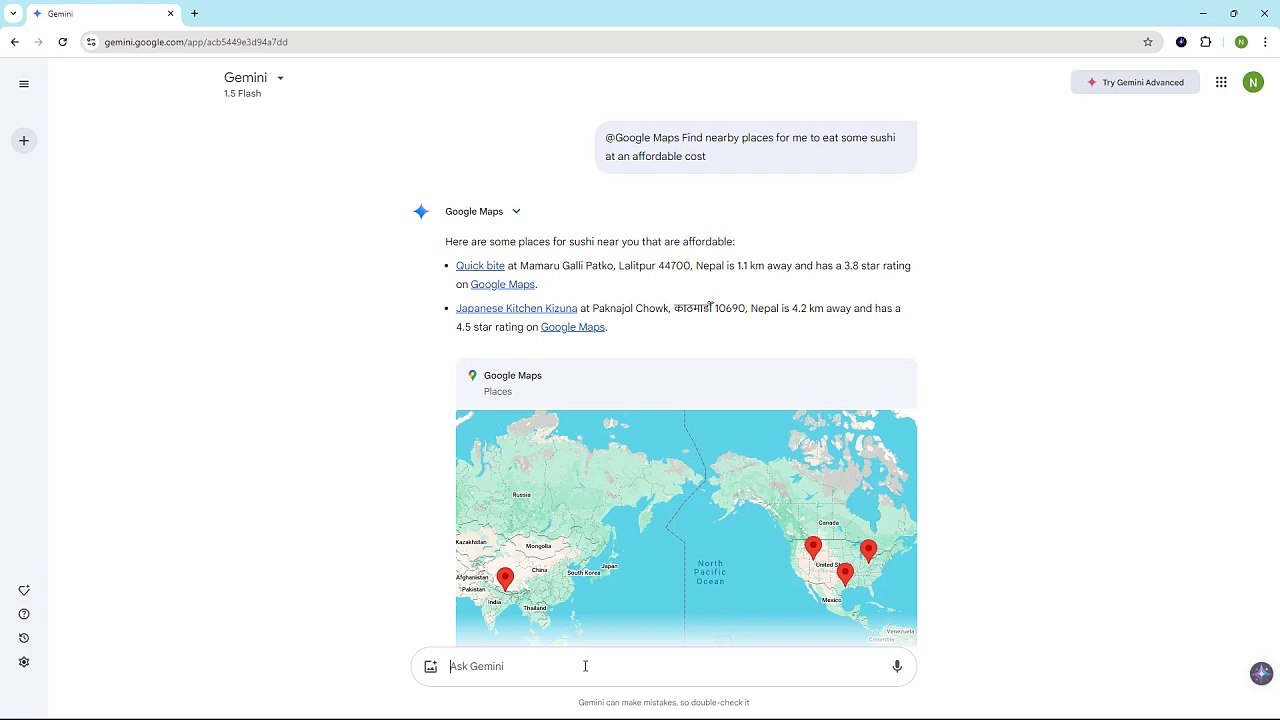Click the upload image icon in prompt box
This screenshot has height=720, width=1280.
[431, 667]
